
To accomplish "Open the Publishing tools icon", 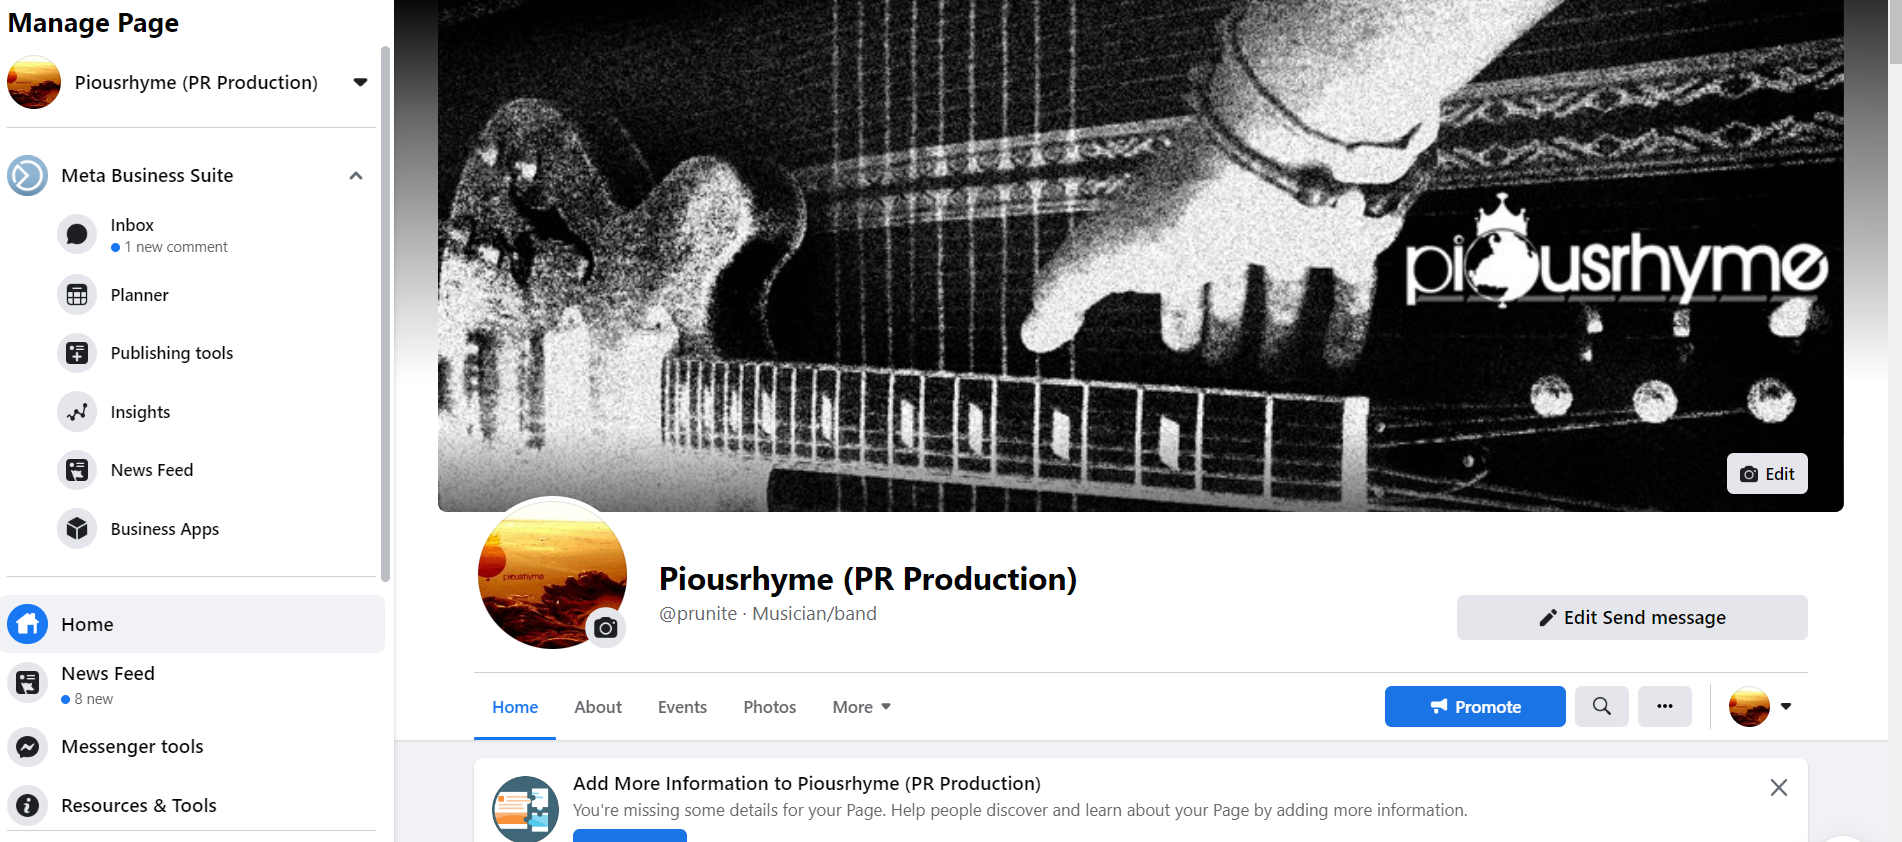I will pos(77,353).
